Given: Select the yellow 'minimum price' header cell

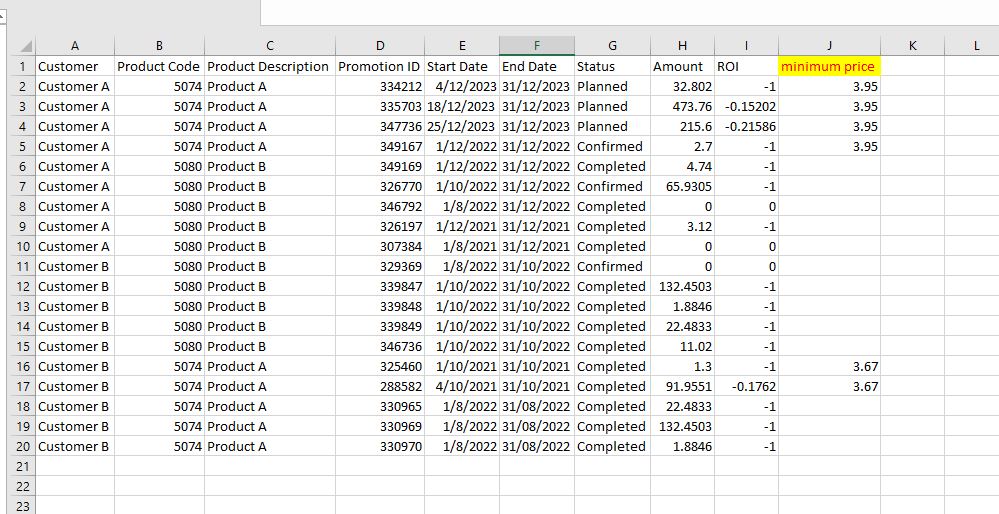Looking at the screenshot, I should pyautogui.click(x=828, y=66).
